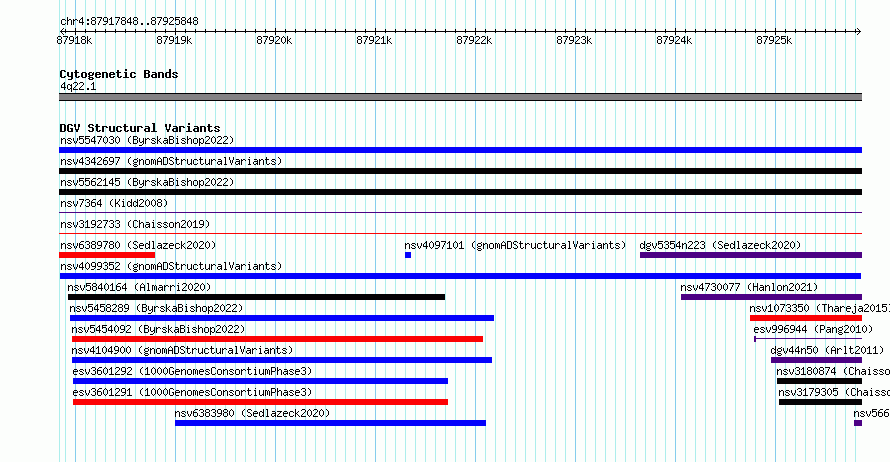Click the 87918k ruler tick label
The height and width of the screenshot is (462, 890).
pos(74,40)
